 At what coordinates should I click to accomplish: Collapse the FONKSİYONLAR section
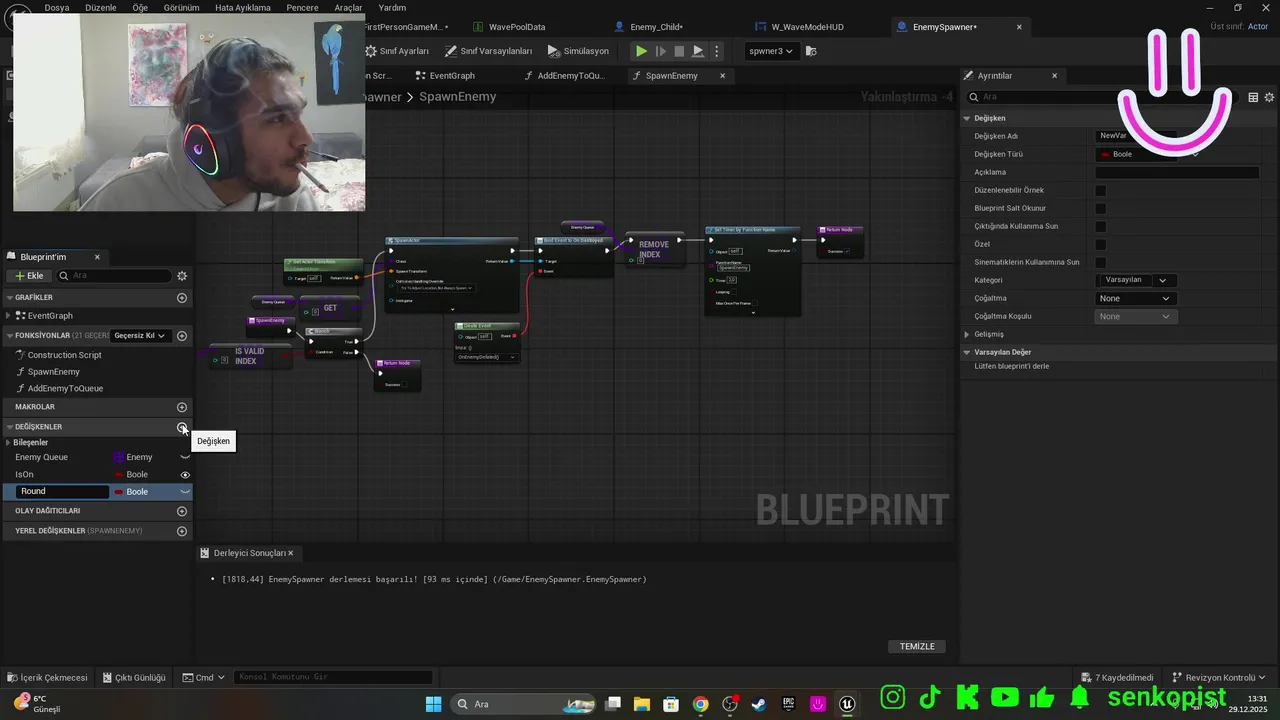[9, 336]
